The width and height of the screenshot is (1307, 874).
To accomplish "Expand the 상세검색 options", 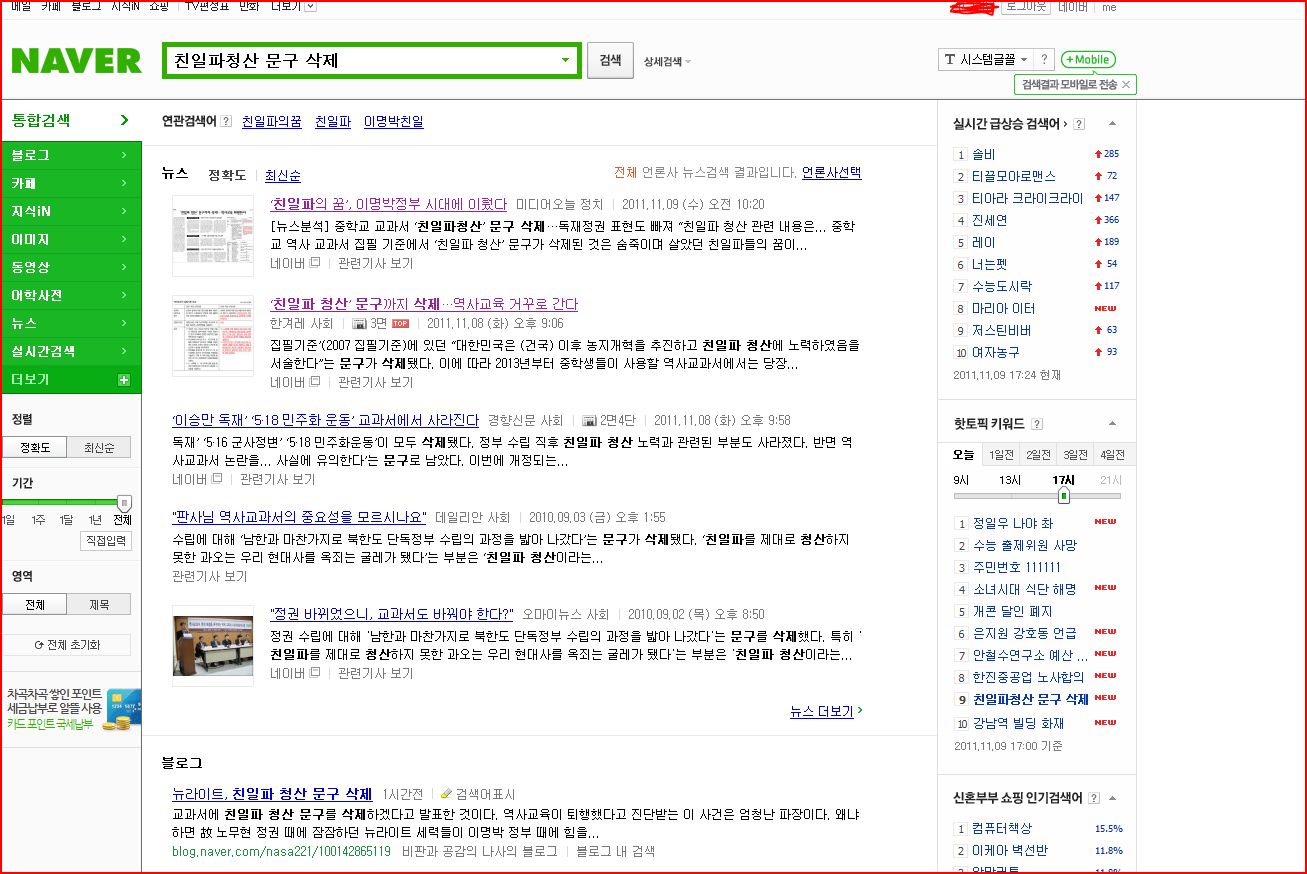I will (x=667, y=62).
